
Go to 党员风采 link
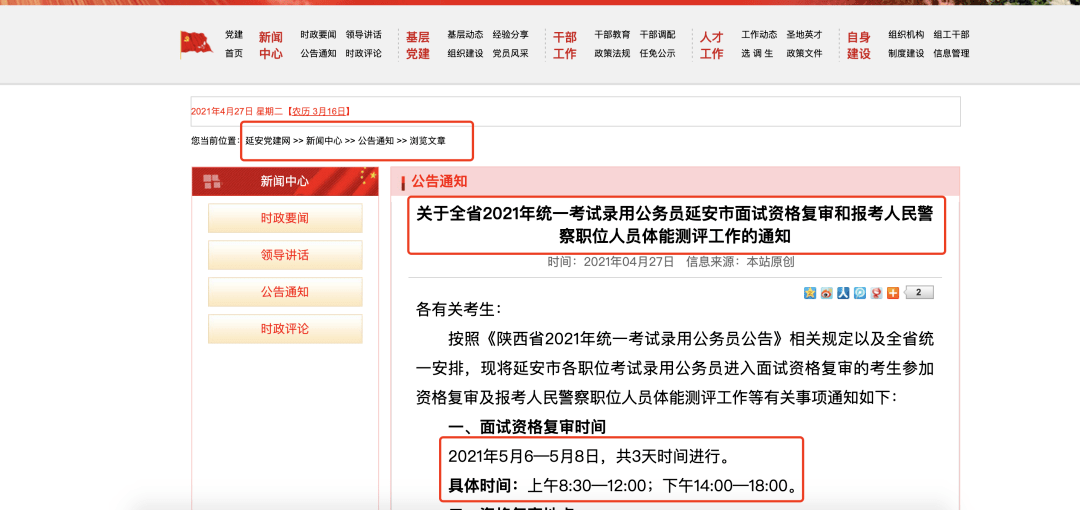click(x=510, y=53)
